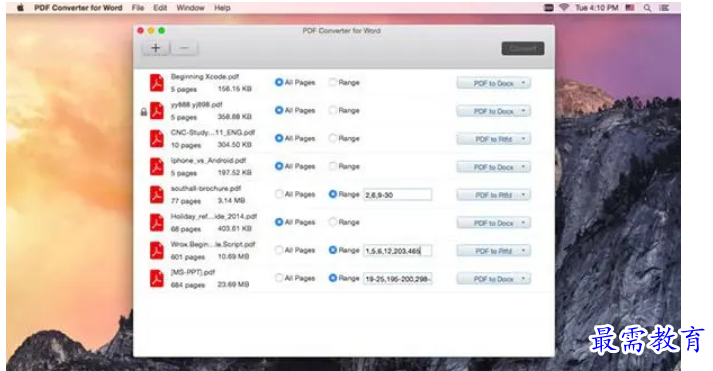Open the Help menu

point(222,8)
